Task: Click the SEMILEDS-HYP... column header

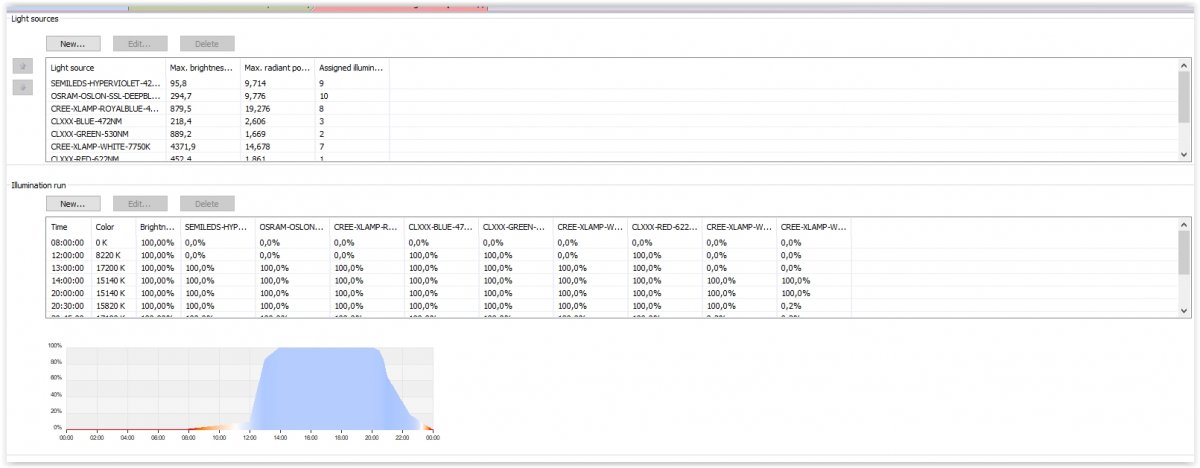Action: [x=218, y=227]
